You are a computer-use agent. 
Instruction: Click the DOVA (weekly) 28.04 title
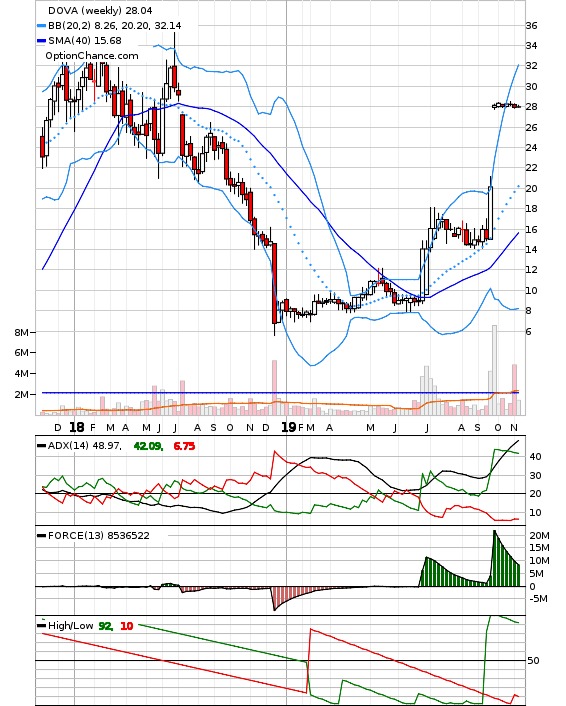coord(100,10)
